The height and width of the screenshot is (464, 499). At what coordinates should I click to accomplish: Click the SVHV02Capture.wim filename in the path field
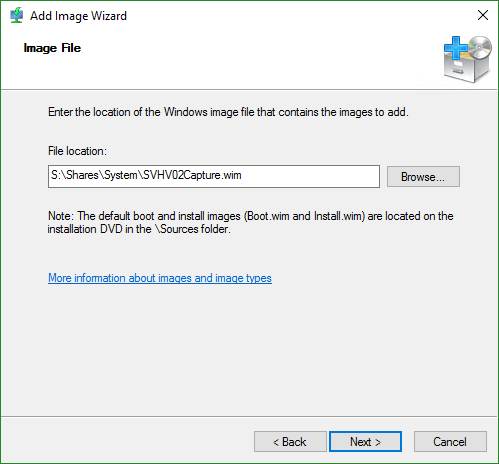point(192,175)
